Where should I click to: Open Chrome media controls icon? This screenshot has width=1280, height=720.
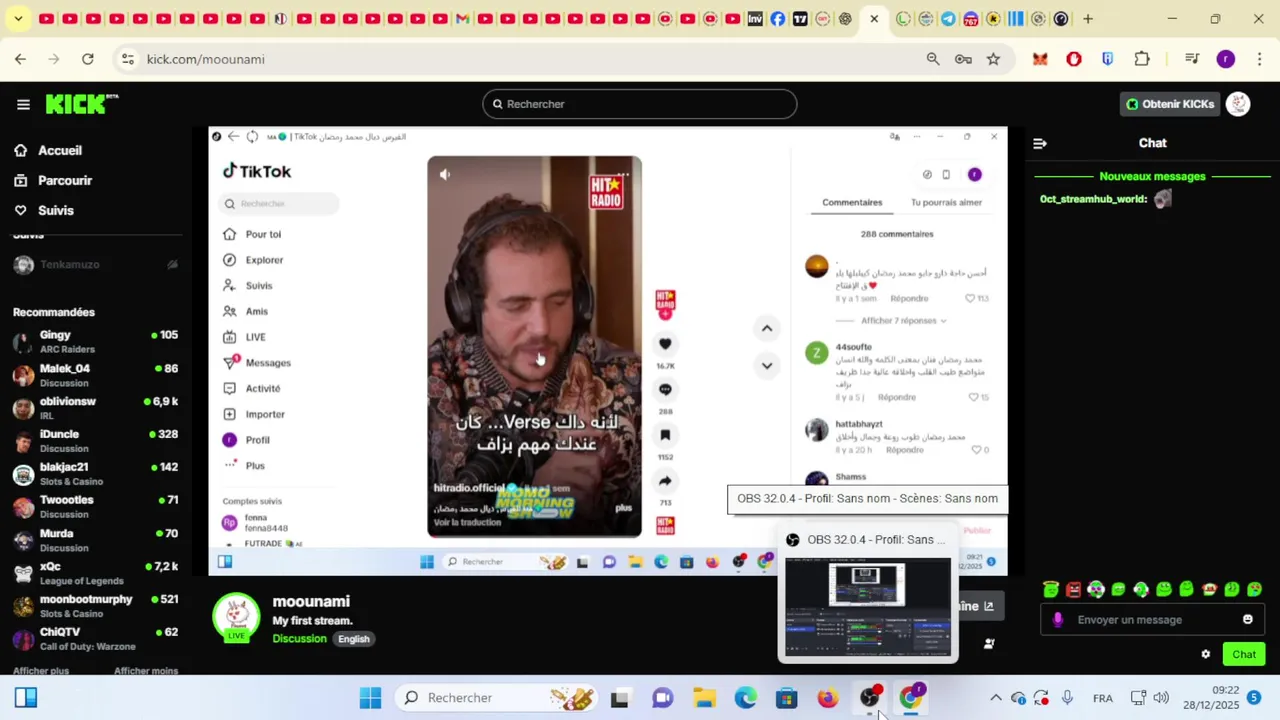coord(1192,59)
